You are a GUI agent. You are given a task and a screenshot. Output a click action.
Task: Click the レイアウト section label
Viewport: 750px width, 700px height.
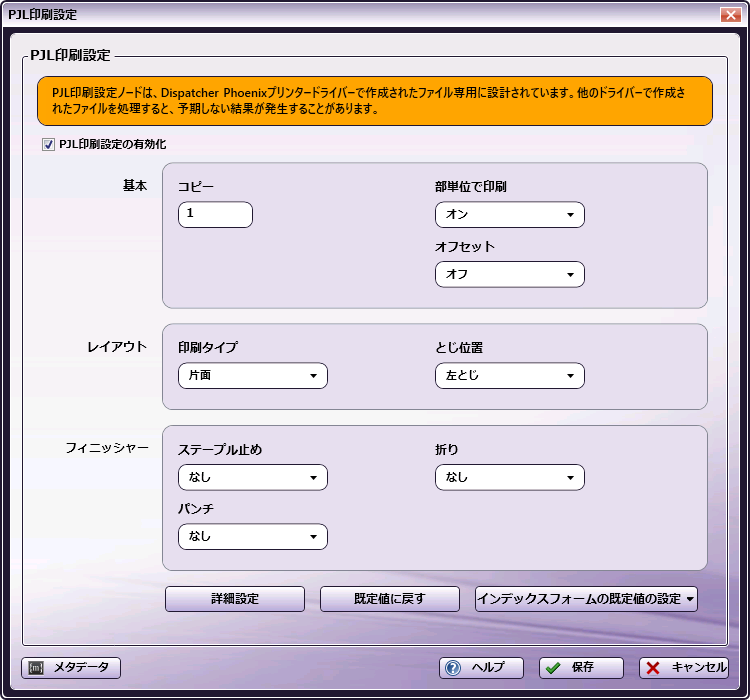click(117, 347)
